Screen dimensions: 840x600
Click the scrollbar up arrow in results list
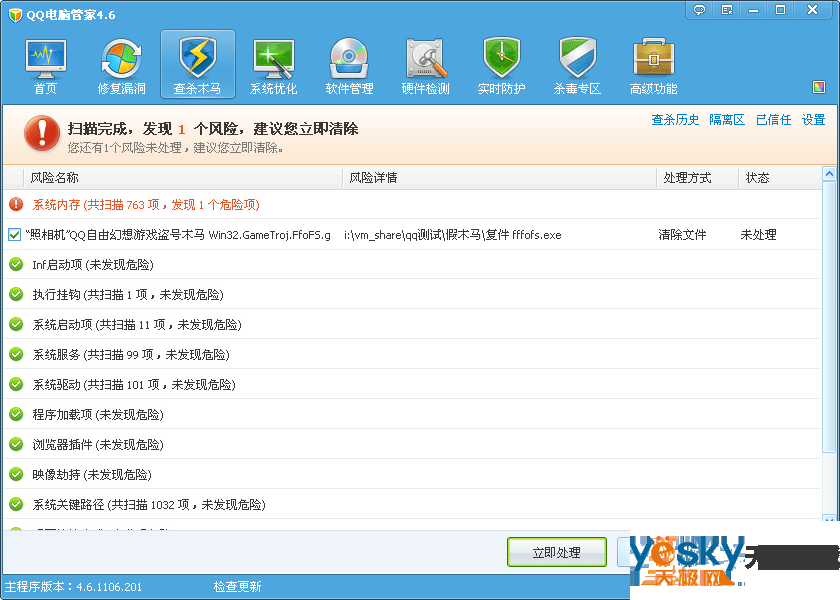[x=829, y=175]
